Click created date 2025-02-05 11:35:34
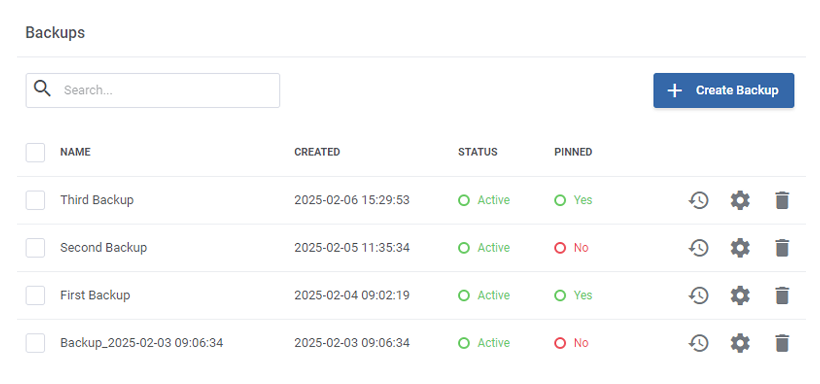Screen dimensions: 820x384 point(352,247)
